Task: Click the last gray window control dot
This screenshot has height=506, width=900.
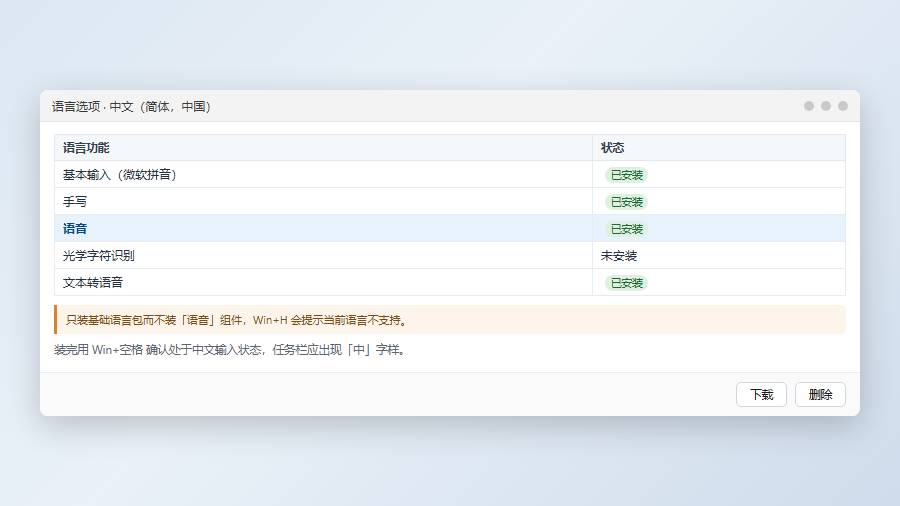Action: tap(843, 106)
